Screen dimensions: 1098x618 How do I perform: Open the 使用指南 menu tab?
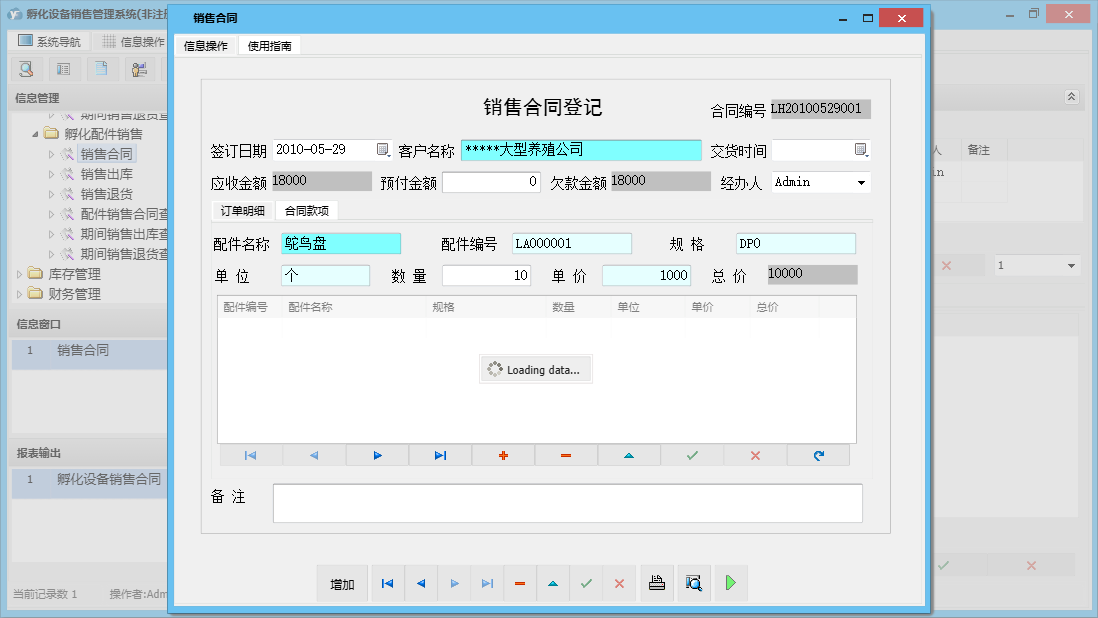[268, 44]
